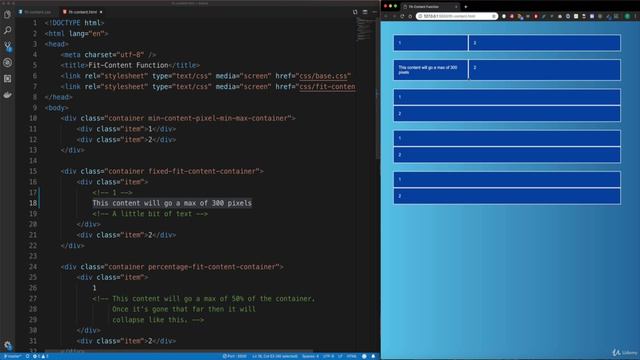Click the Spaces: 4 indentation setting
The width and height of the screenshot is (640, 360).
point(310,356)
